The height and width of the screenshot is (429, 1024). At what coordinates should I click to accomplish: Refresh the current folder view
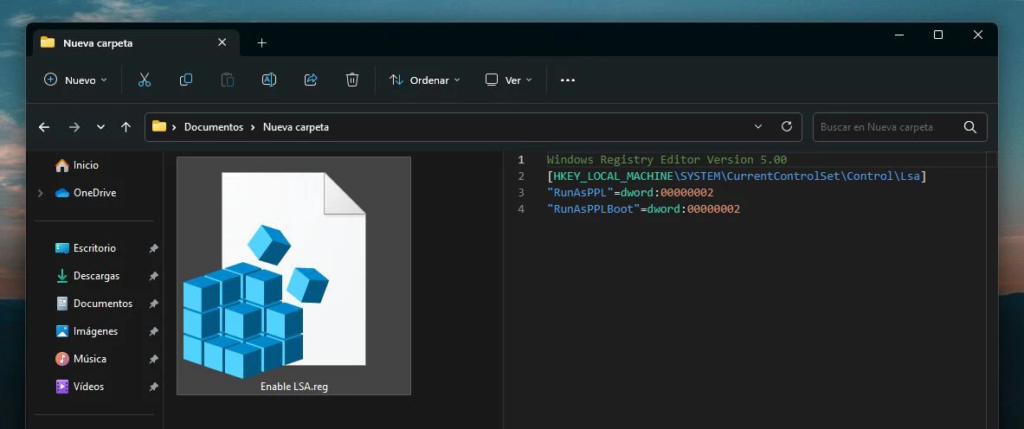[x=787, y=127]
